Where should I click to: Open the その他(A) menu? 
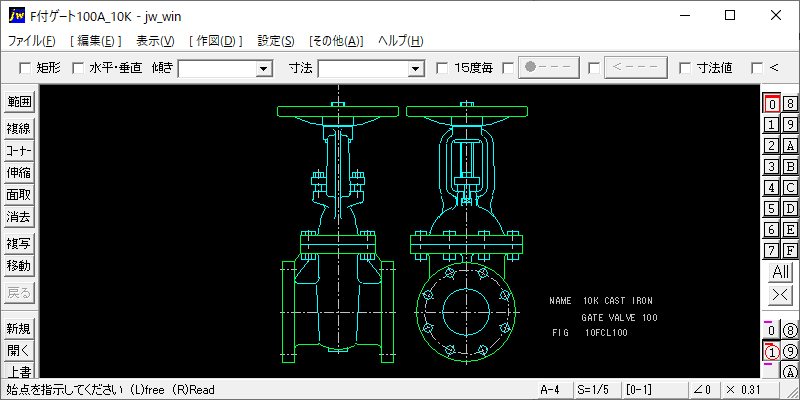coord(336,41)
